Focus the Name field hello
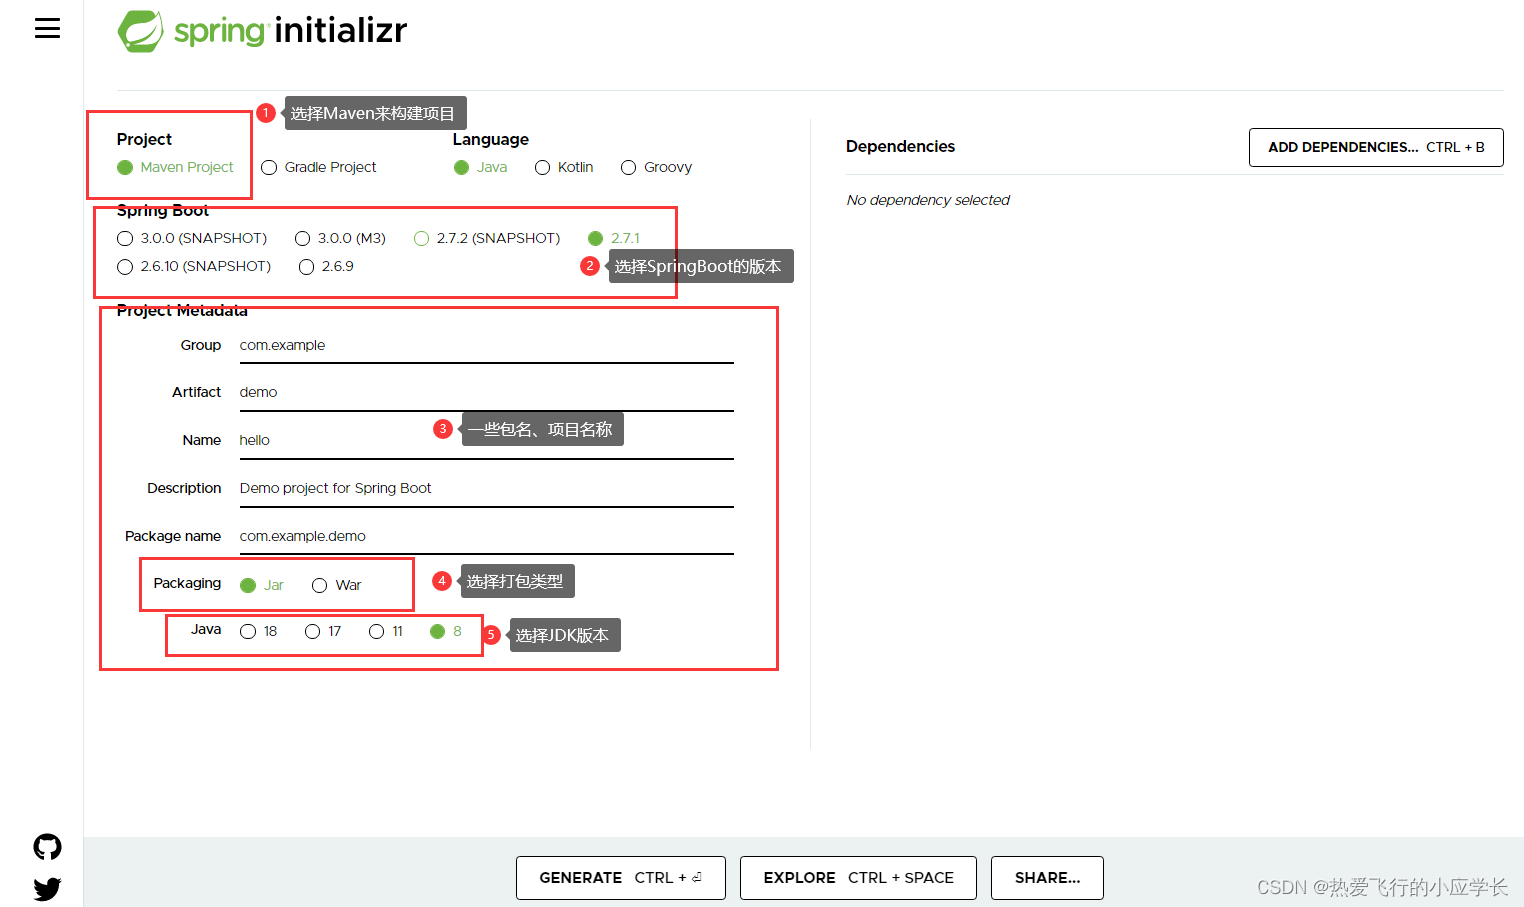This screenshot has height=907, width=1524. (x=487, y=441)
